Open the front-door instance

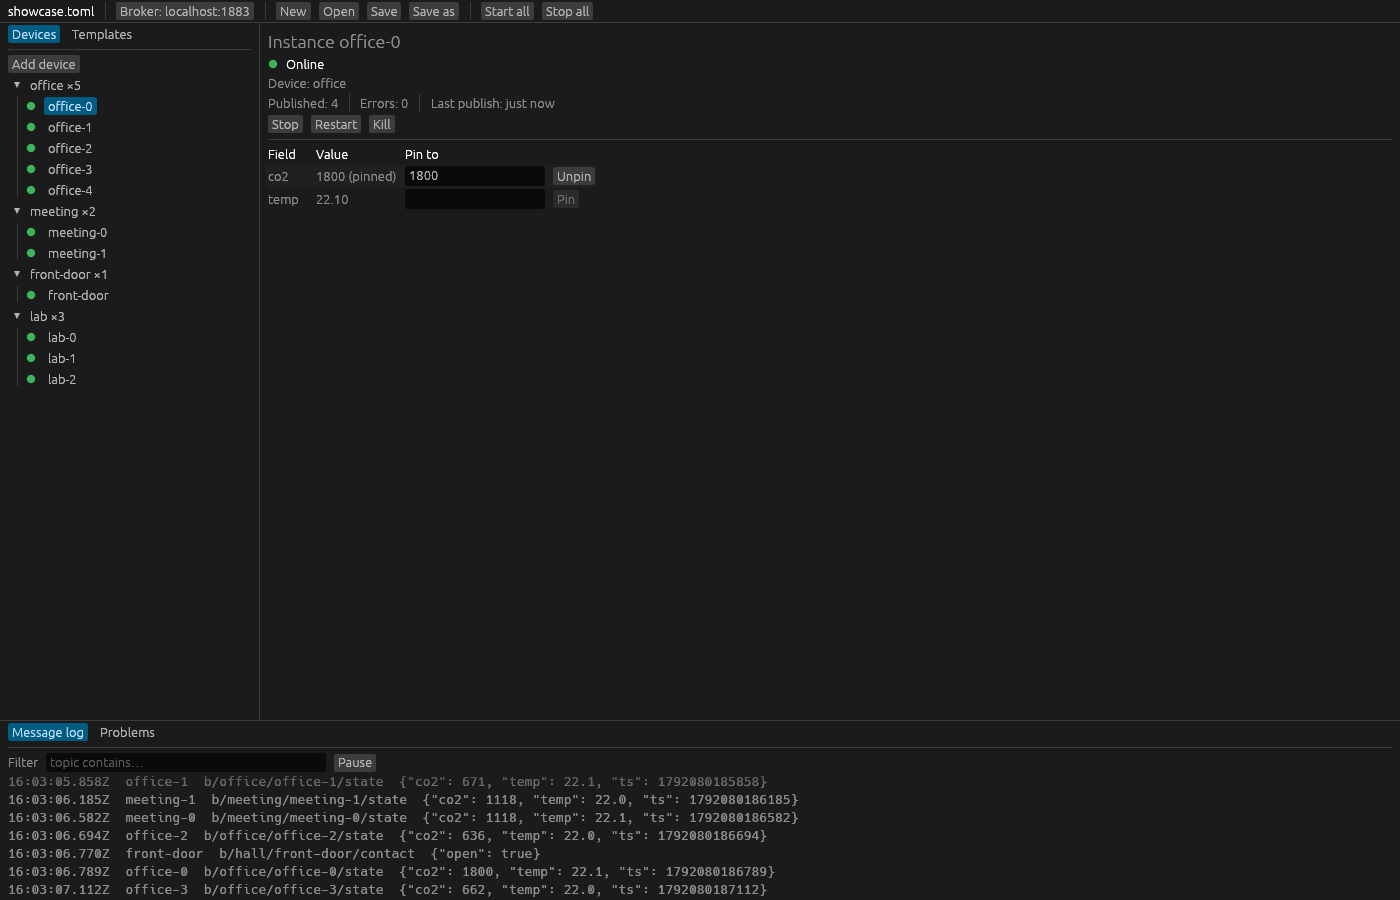78,295
